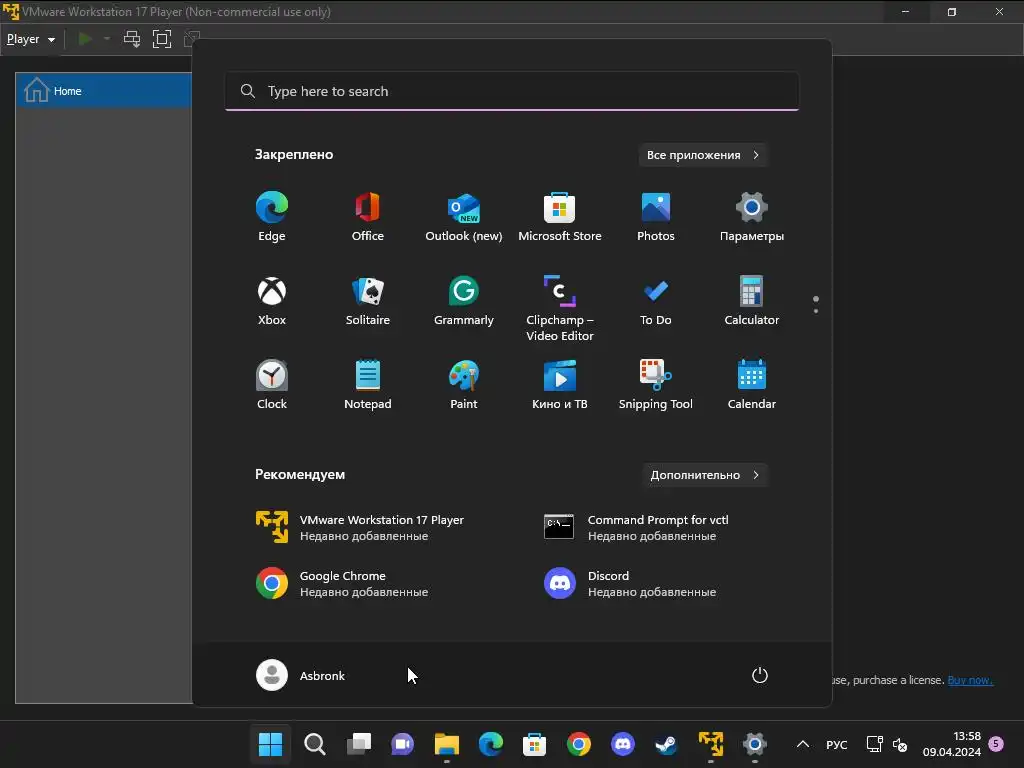Screen dimensions: 1024x768
Task: Open the clock showing 13:58 09.04.2024
Action: (952, 744)
